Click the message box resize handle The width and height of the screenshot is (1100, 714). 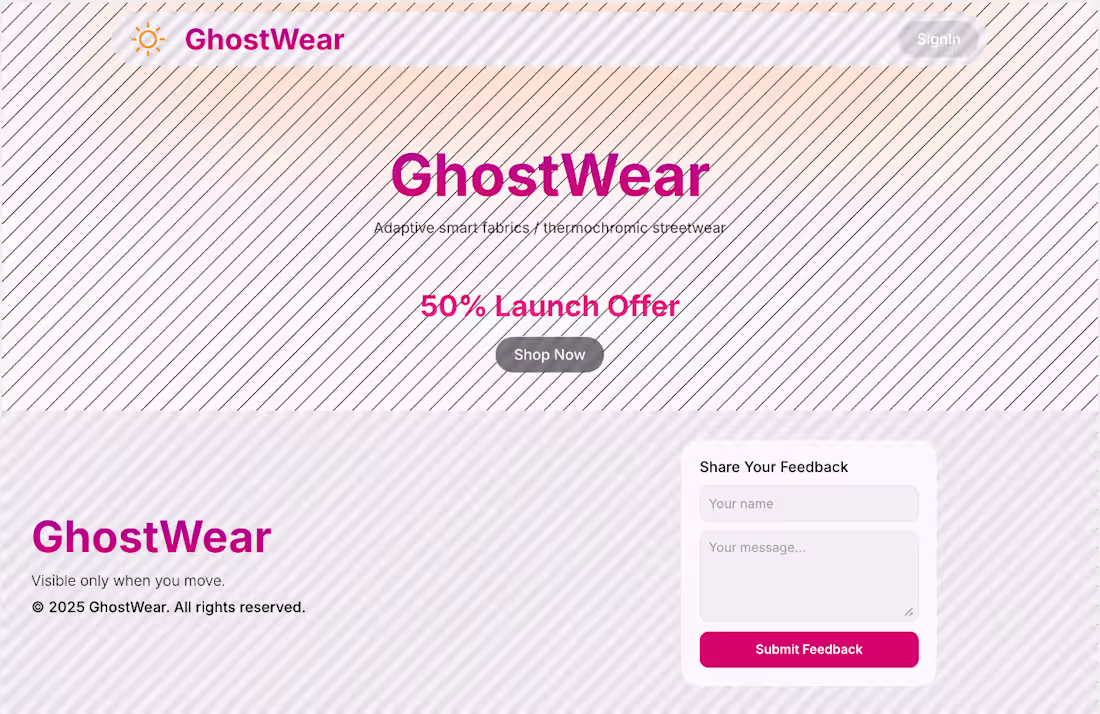909,612
